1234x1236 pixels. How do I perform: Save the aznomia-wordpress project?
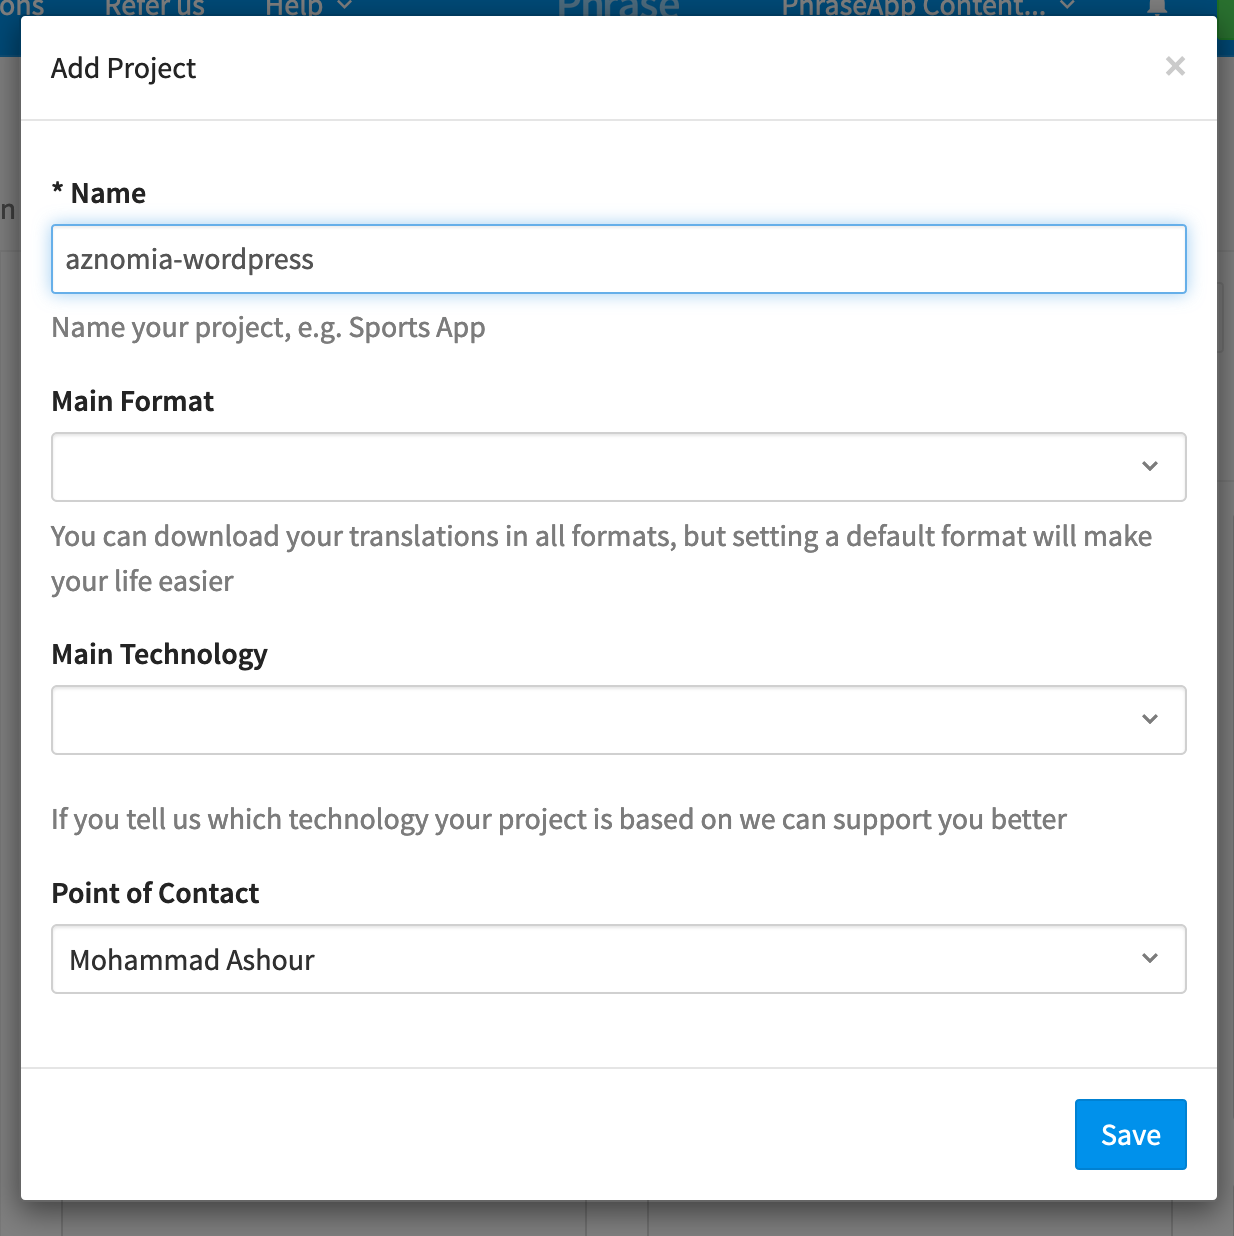coord(1130,1134)
